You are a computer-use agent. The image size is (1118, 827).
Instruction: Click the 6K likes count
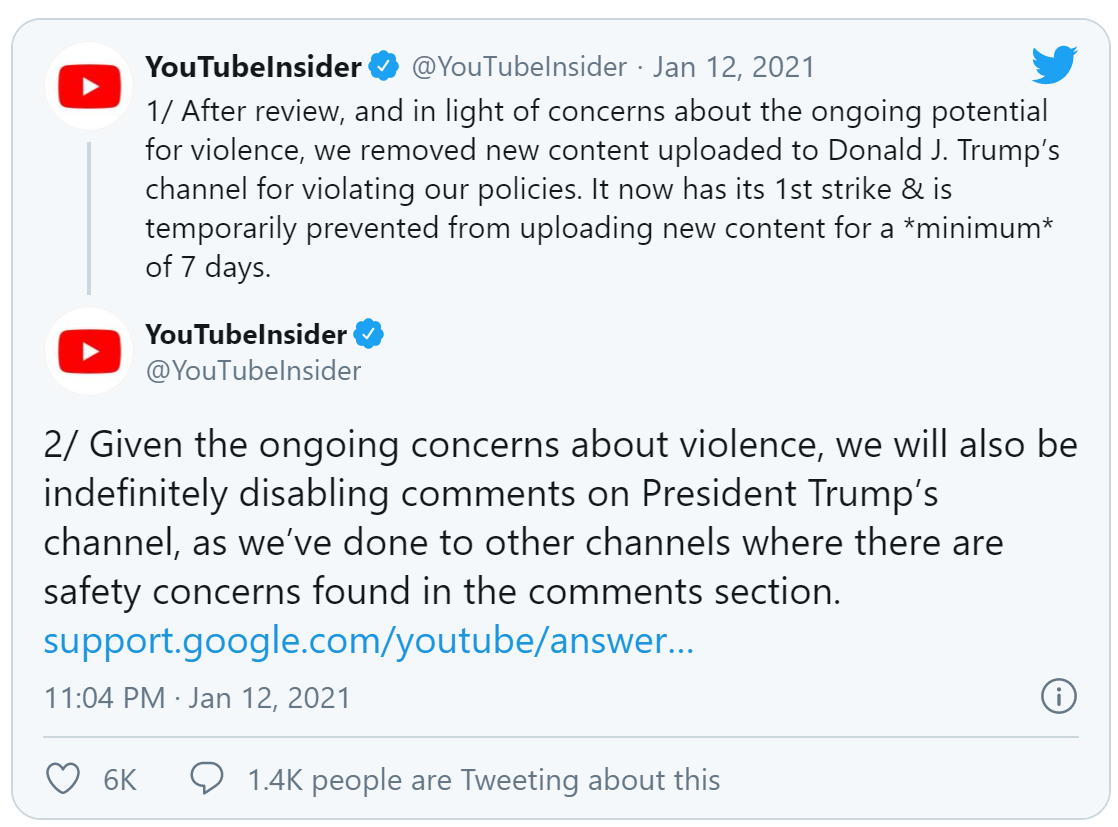120,780
